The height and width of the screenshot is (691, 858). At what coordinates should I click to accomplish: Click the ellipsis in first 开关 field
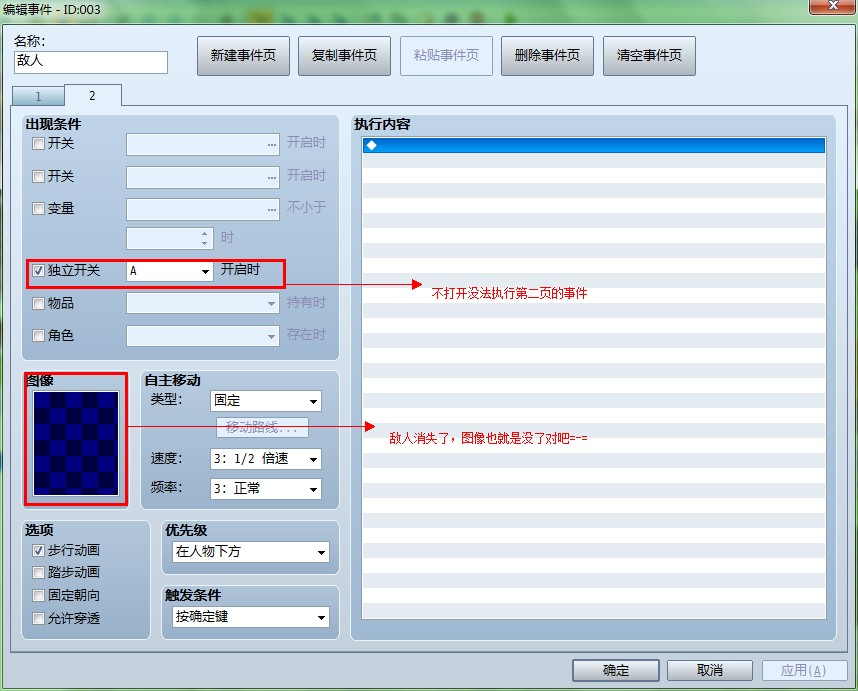tap(272, 145)
